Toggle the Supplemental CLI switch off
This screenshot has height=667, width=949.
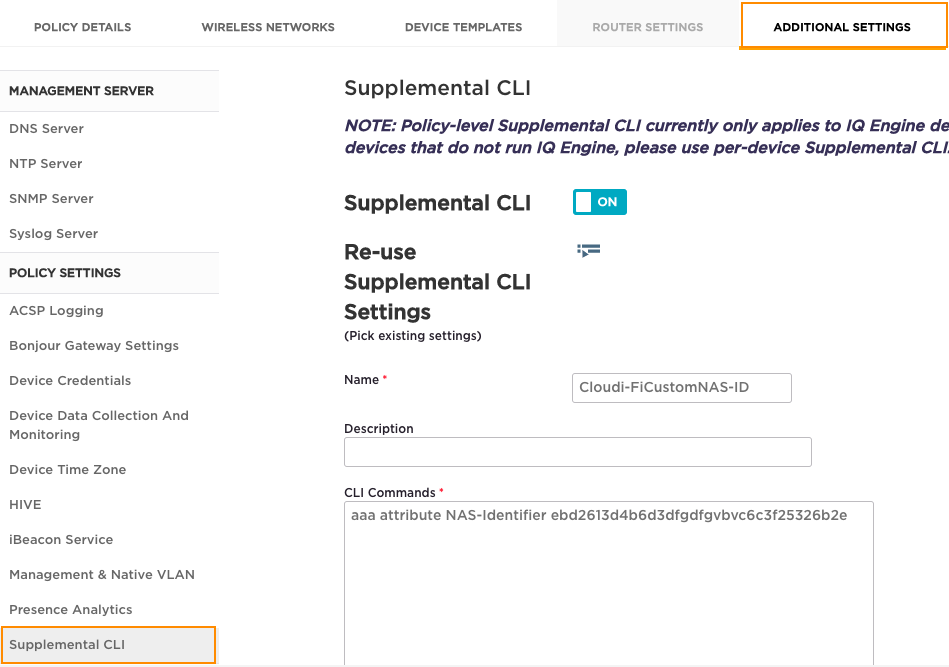pyautogui.click(x=599, y=202)
